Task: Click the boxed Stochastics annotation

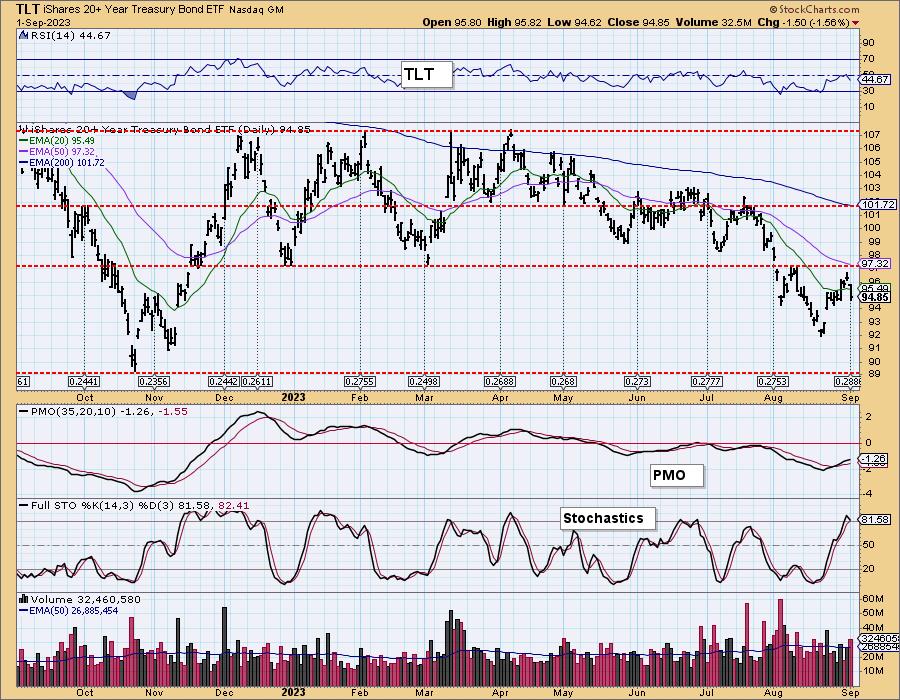Action: click(608, 518)
